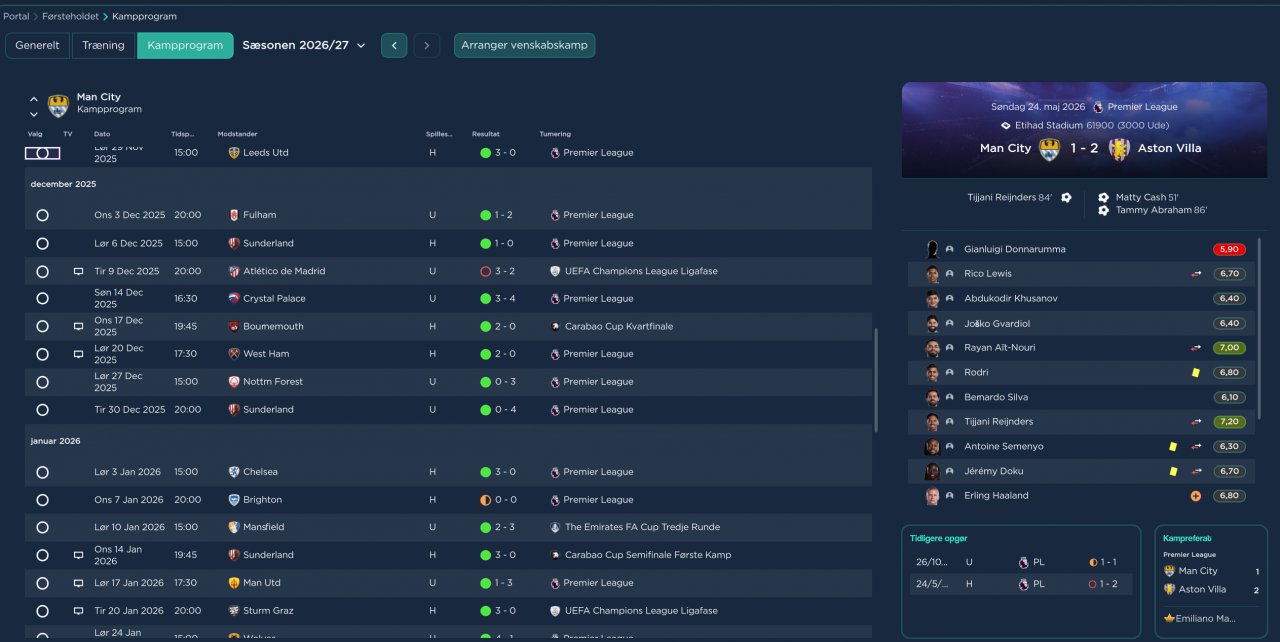Click the yellow card icon on Rodri row
This screenshot has height=642, width=1280.
(x=1195, y=373)
